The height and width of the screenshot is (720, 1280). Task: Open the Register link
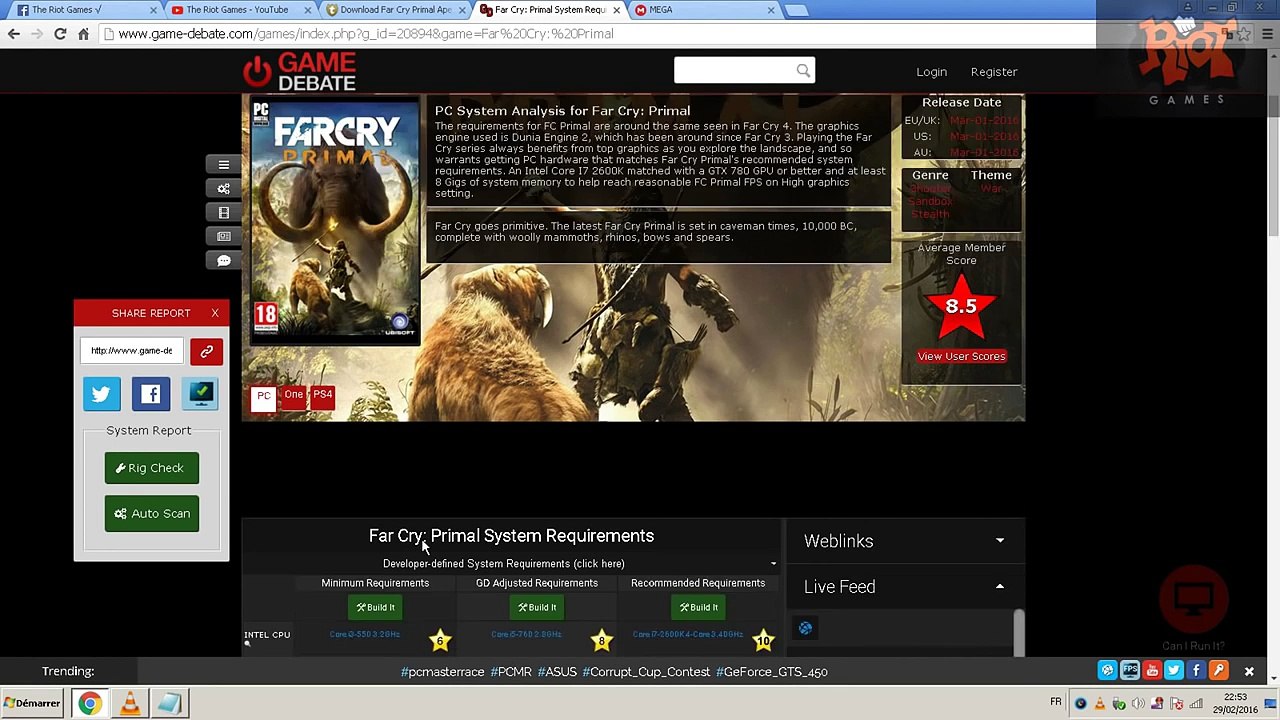tap(994, 72)
